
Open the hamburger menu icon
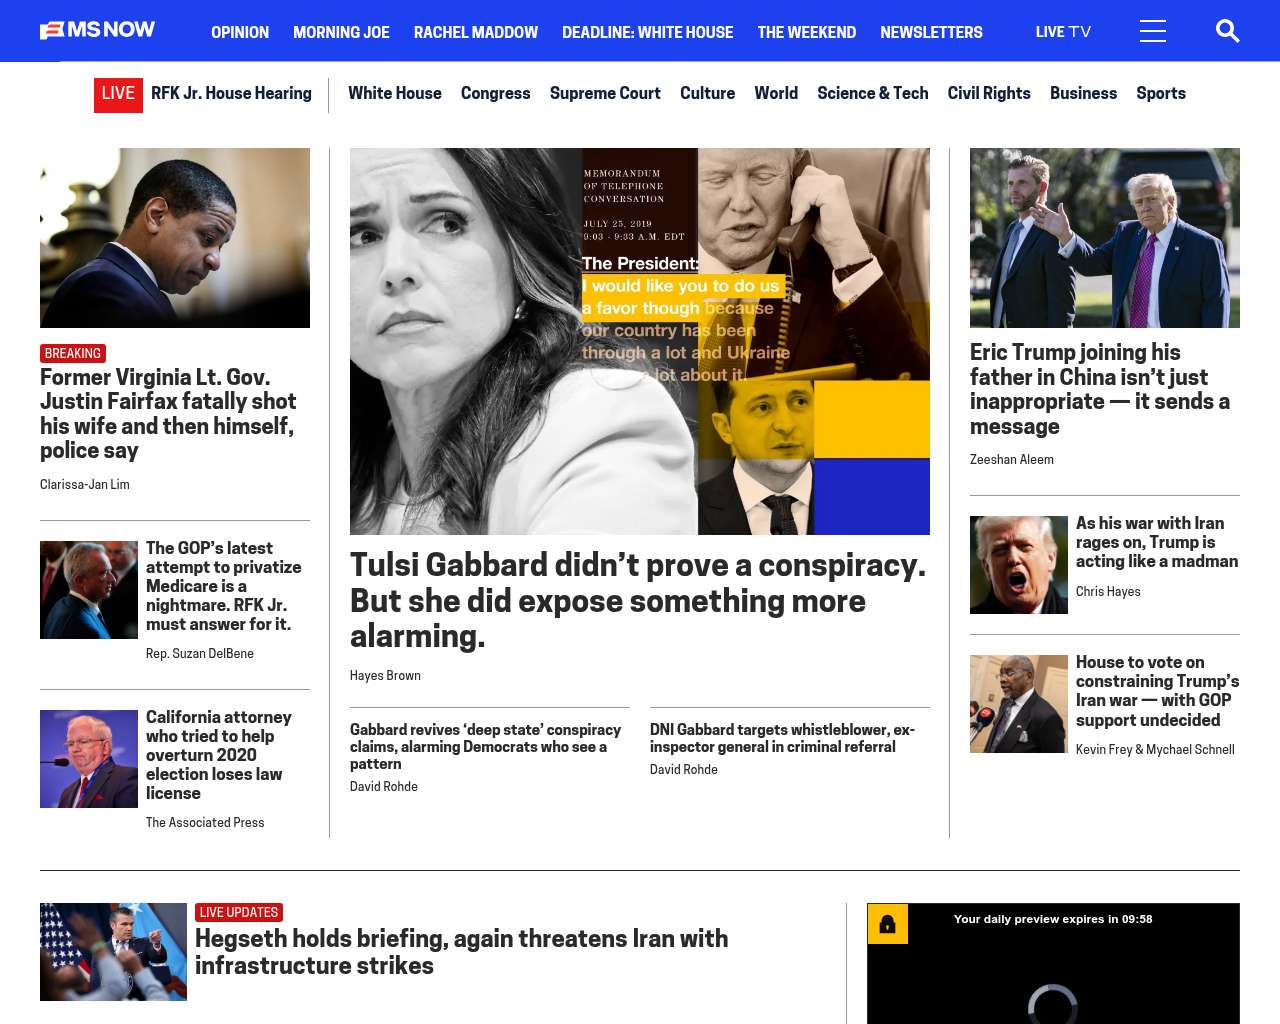(1153, 32)
